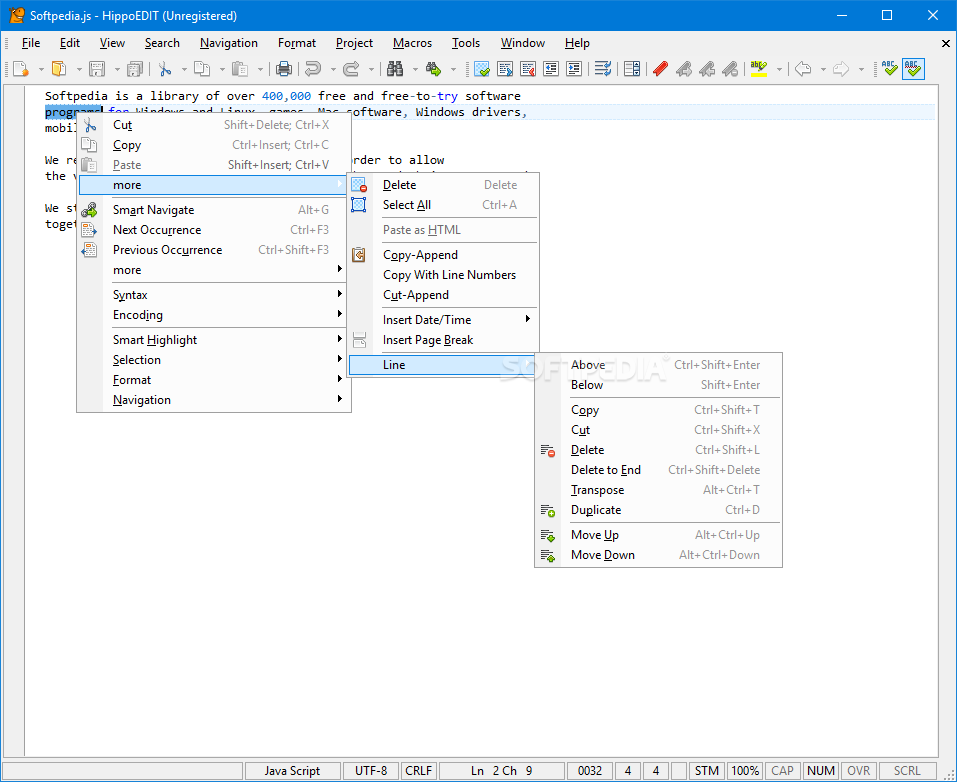
Task: Click the Save All toolbar icon
Action: pyautogui.click(x=134, y=69)
